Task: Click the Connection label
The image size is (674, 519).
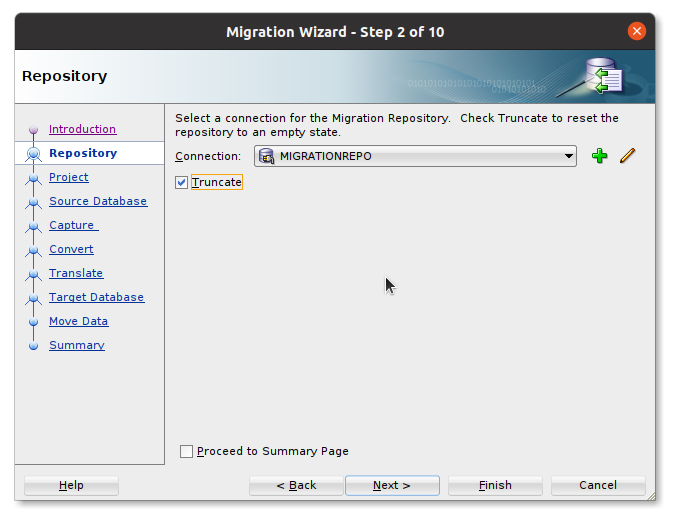Action: (x=208, y=156)
